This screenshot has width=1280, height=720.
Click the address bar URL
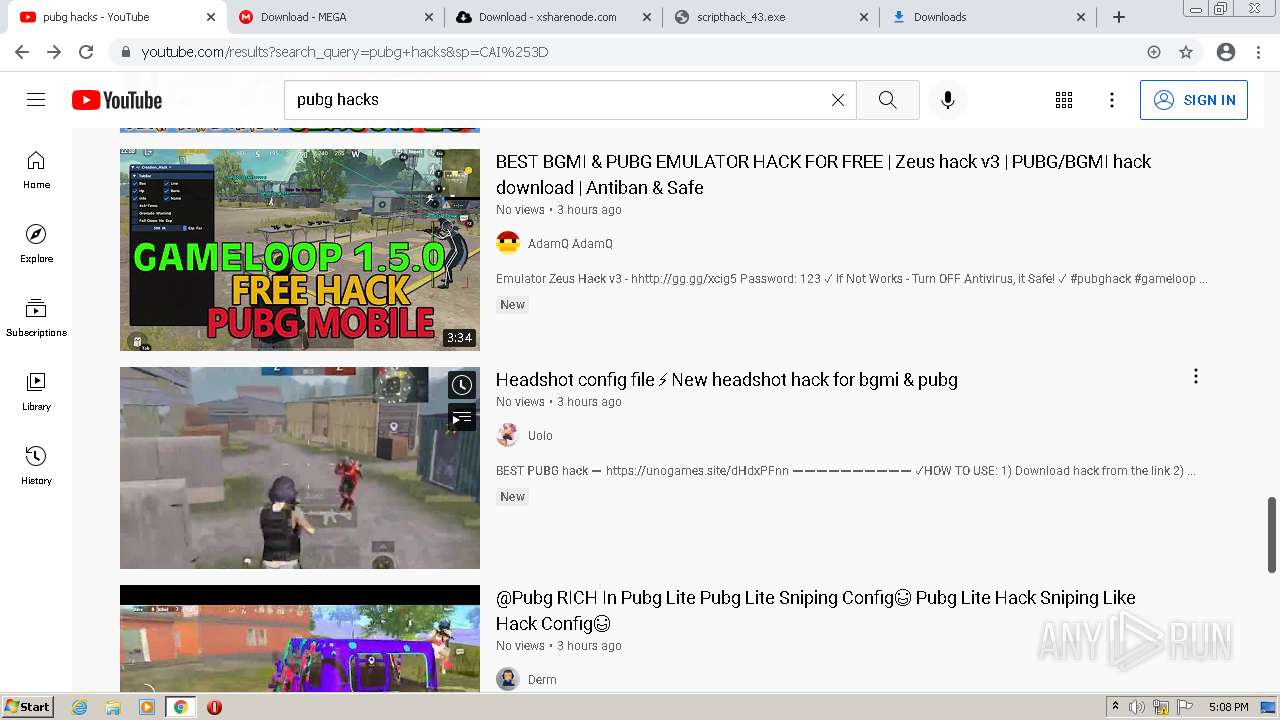345,52
